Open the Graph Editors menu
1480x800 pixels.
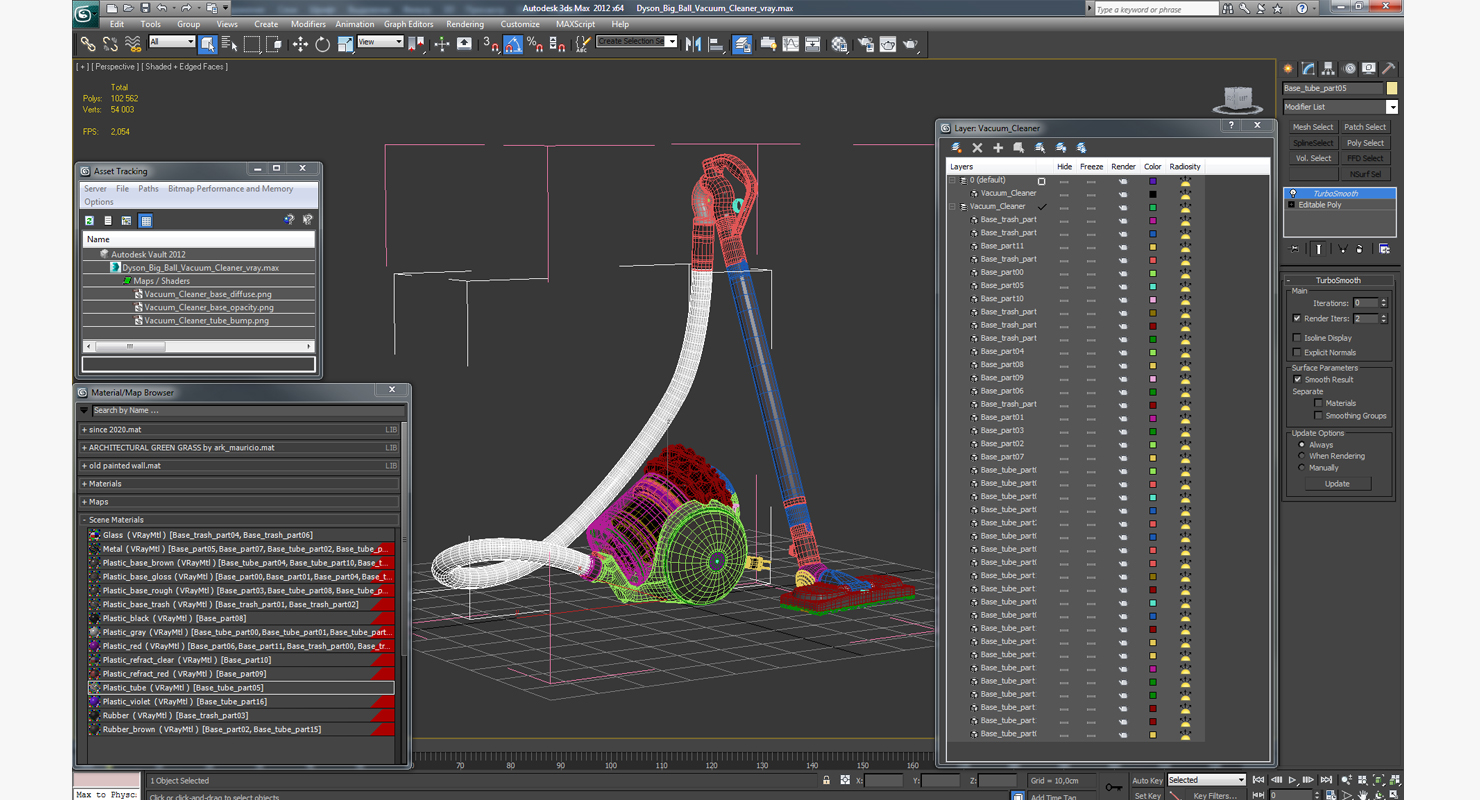[x=409, y=24]
